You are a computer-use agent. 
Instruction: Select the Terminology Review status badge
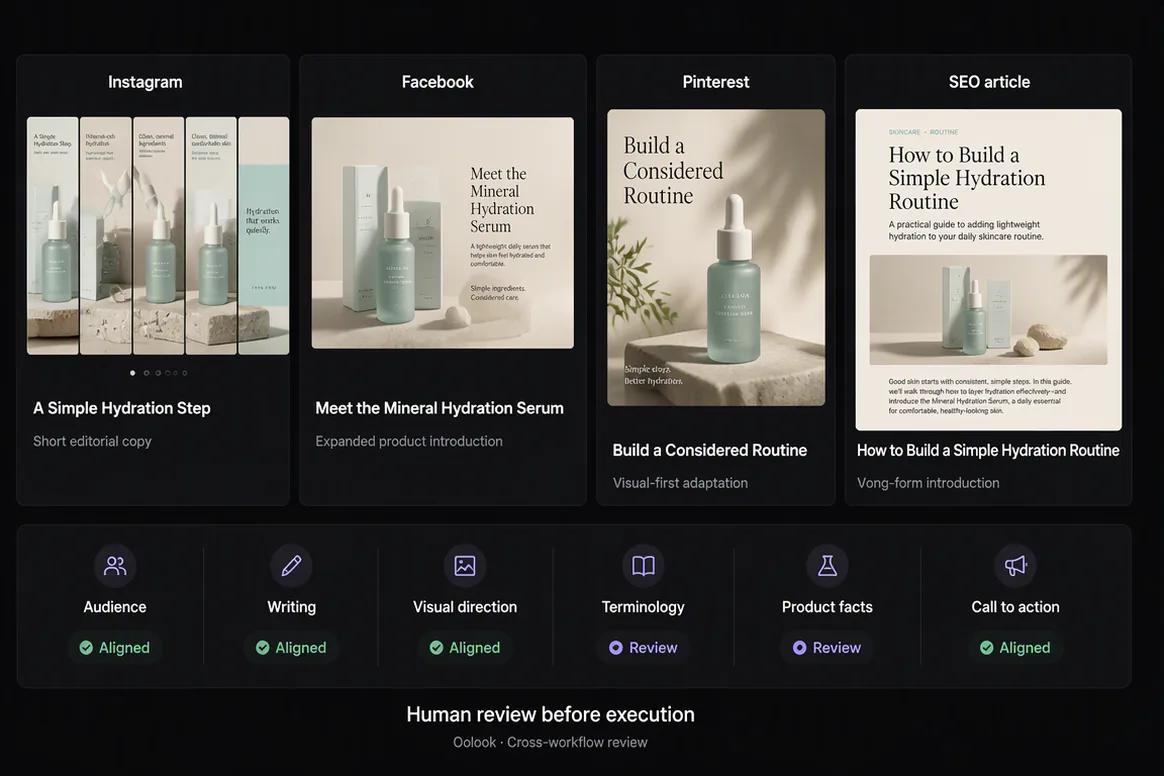(x=643, y=648)
